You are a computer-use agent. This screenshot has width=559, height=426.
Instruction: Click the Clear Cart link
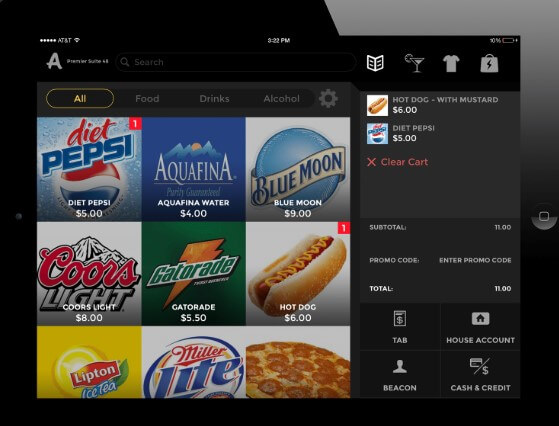tap(398, 162)
